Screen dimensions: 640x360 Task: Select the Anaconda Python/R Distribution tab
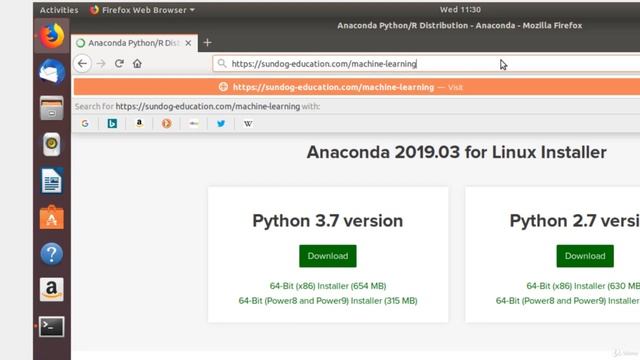(x=135, y=43)
